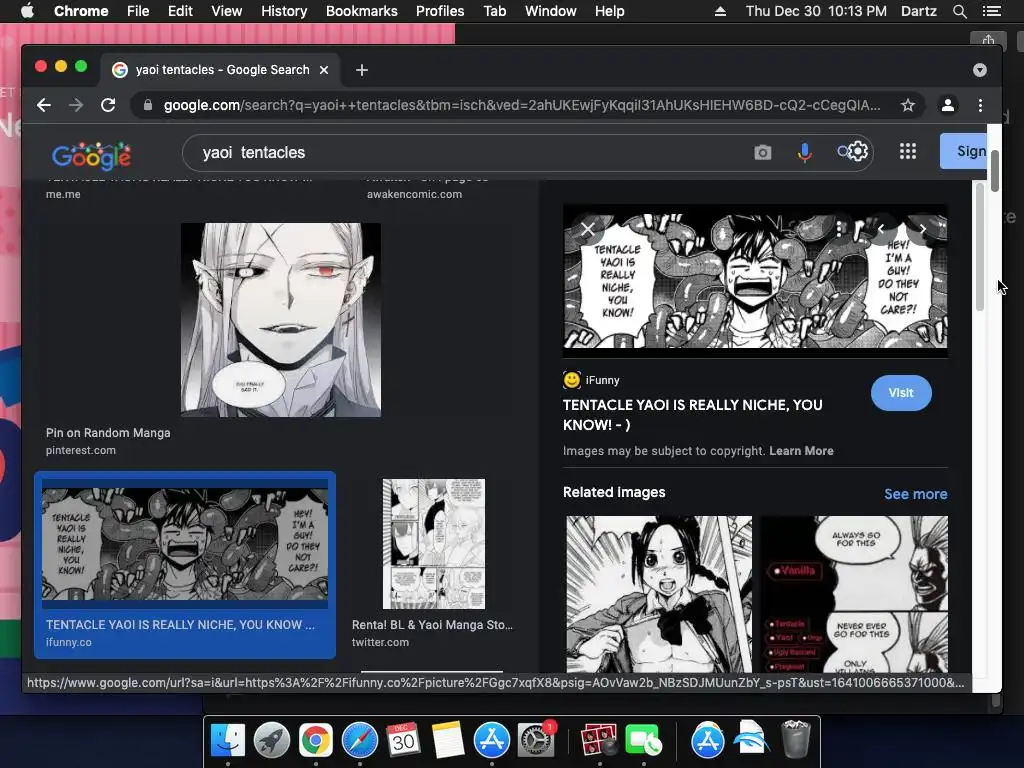Open Spotlight search in menu bar
1024x768 pixels.
(x=959, y=11)
